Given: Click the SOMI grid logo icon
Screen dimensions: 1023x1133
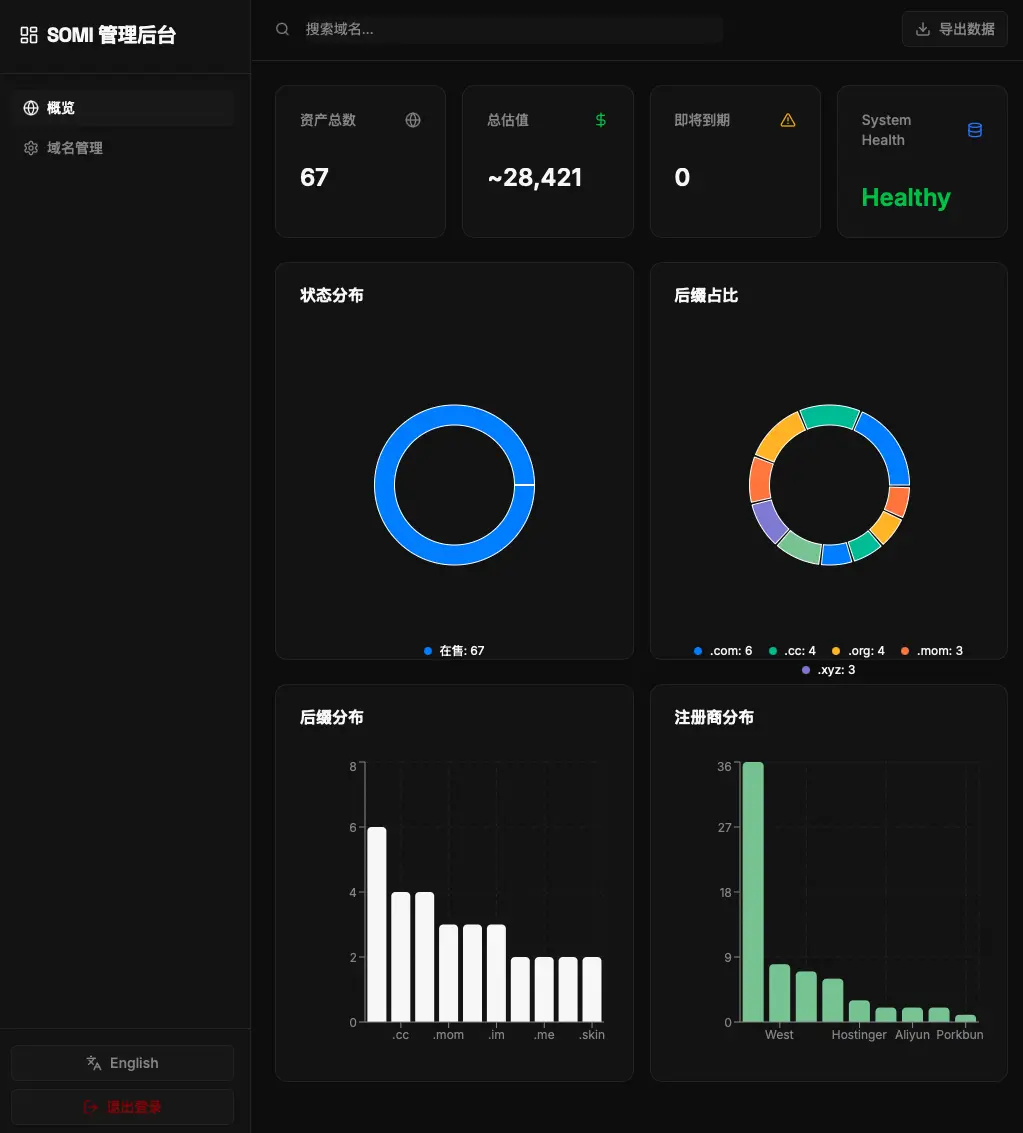Looking at the screenshot, I should [29, 35].
